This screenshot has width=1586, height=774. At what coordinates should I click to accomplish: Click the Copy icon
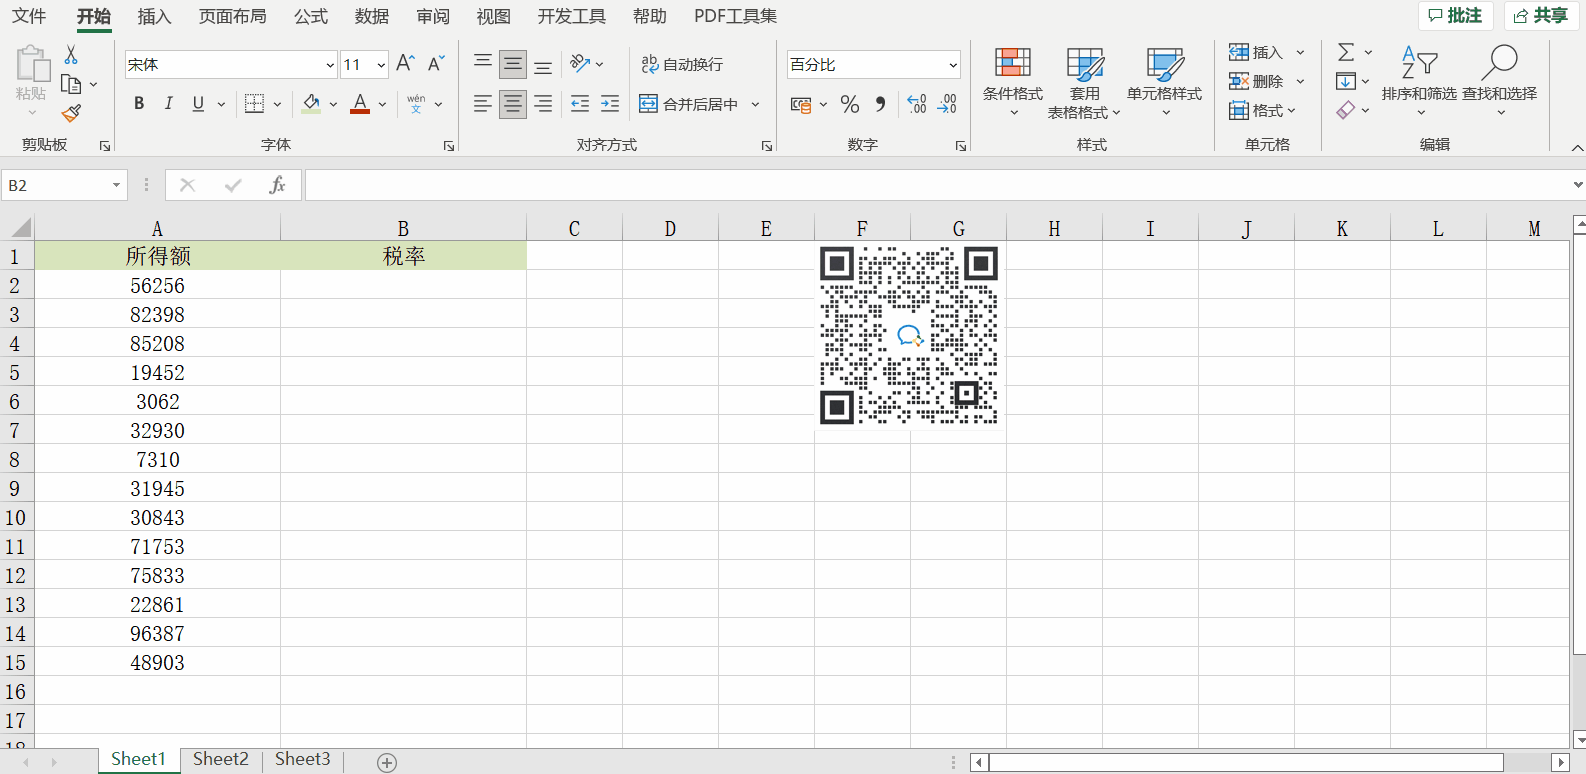[x=71, y=84]
